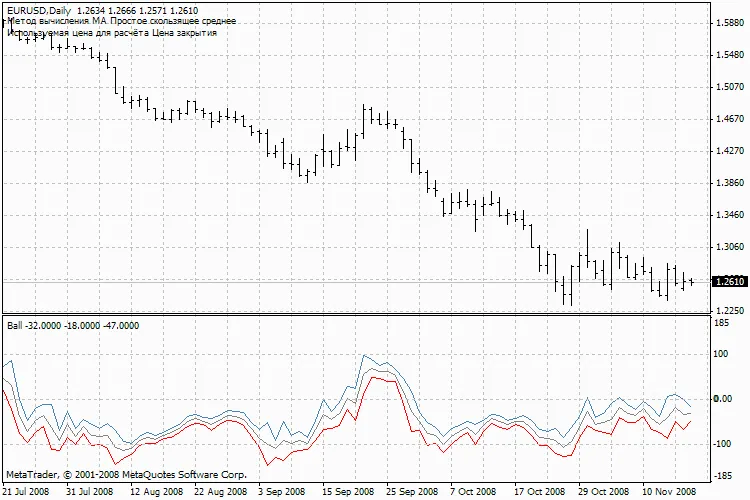Click the 15 Sep 2008 date label
The height and width of the screenshot is (500, 750).
351,492
